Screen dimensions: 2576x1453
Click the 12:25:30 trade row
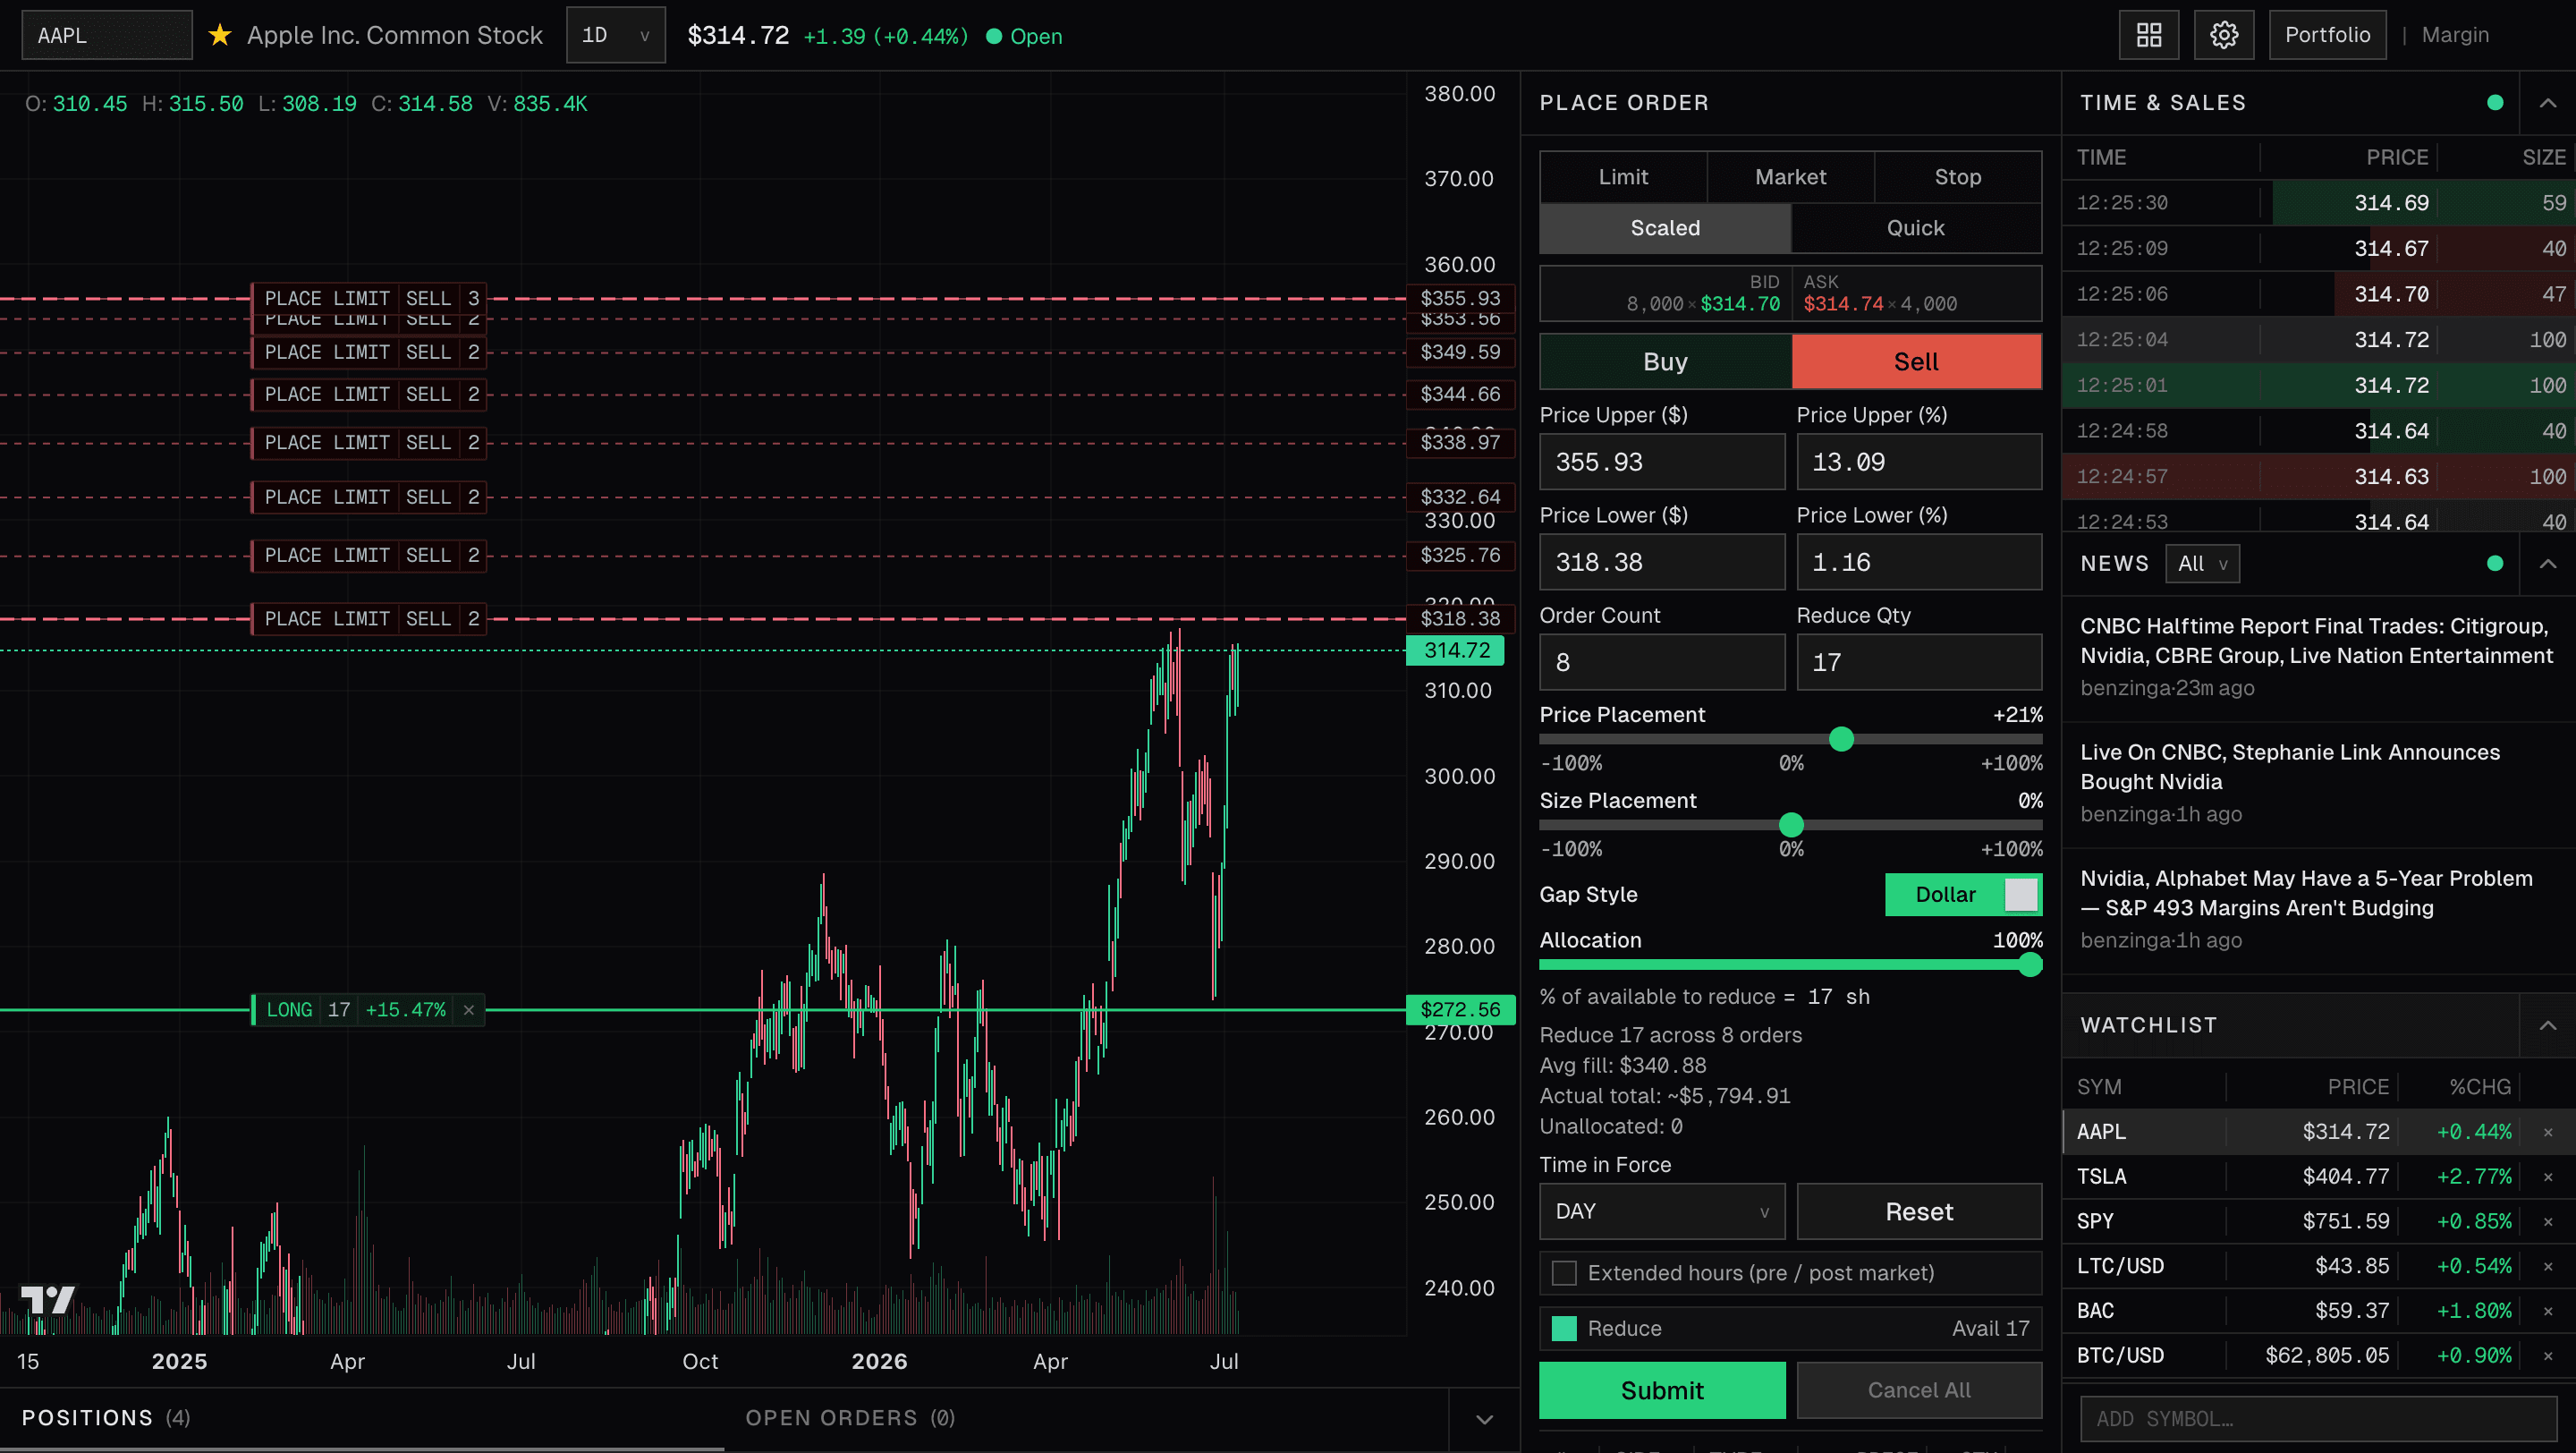pos(2318,203)
